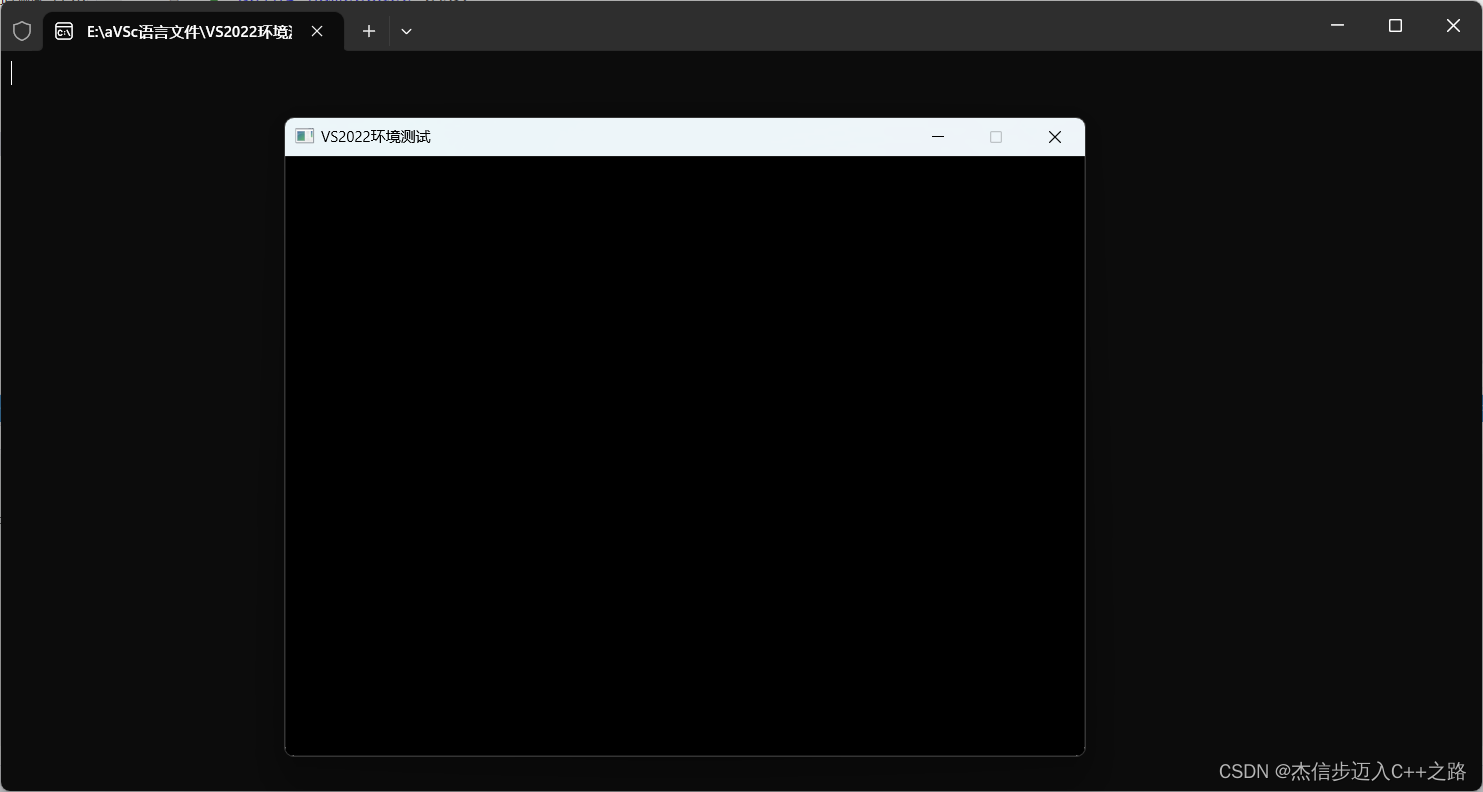Close the terminal window
Viewport: 1483px width, 792px height.
pyautogui.click(x=1453, y=25)
